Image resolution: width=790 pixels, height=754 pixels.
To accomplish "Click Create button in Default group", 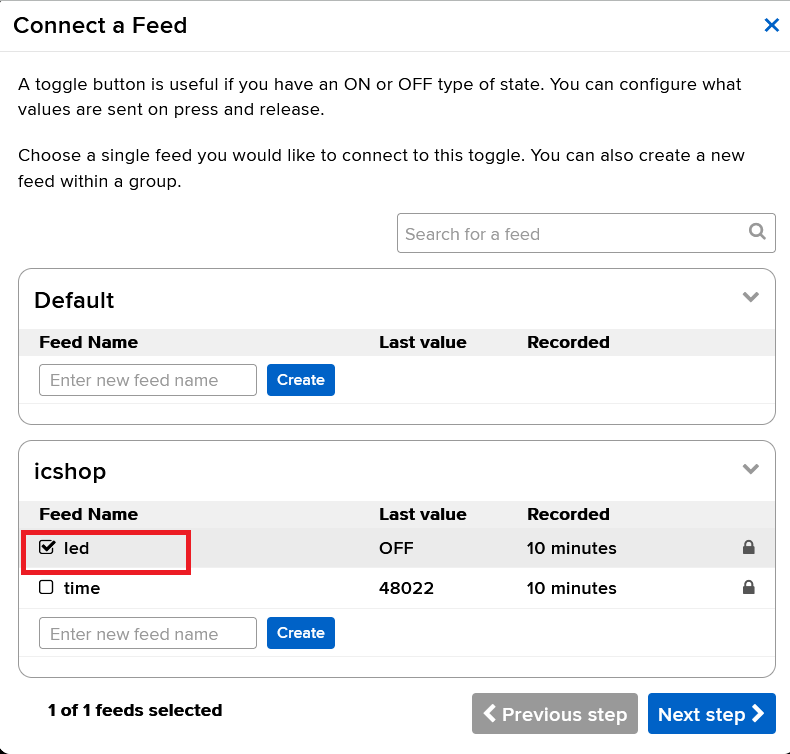I will pyautogui.click(x=301, y=380).
